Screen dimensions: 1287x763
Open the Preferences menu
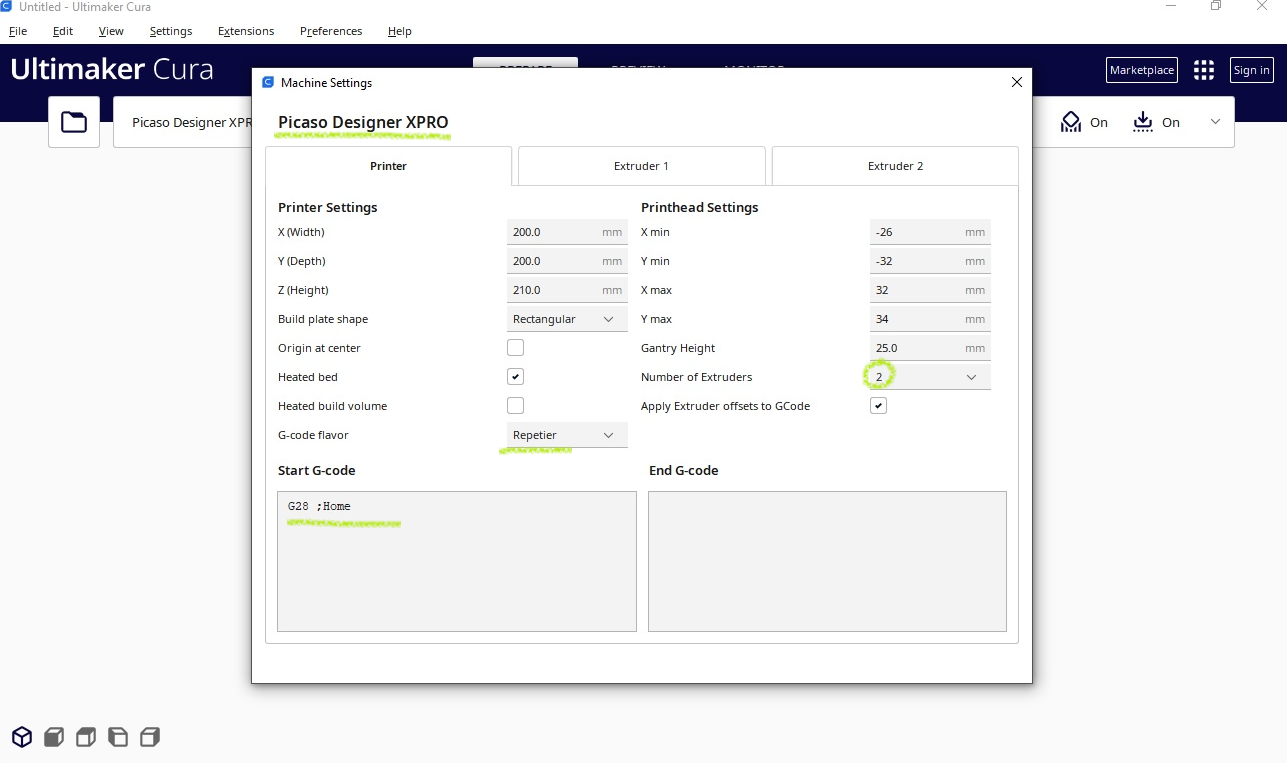[x=331, y=31]
